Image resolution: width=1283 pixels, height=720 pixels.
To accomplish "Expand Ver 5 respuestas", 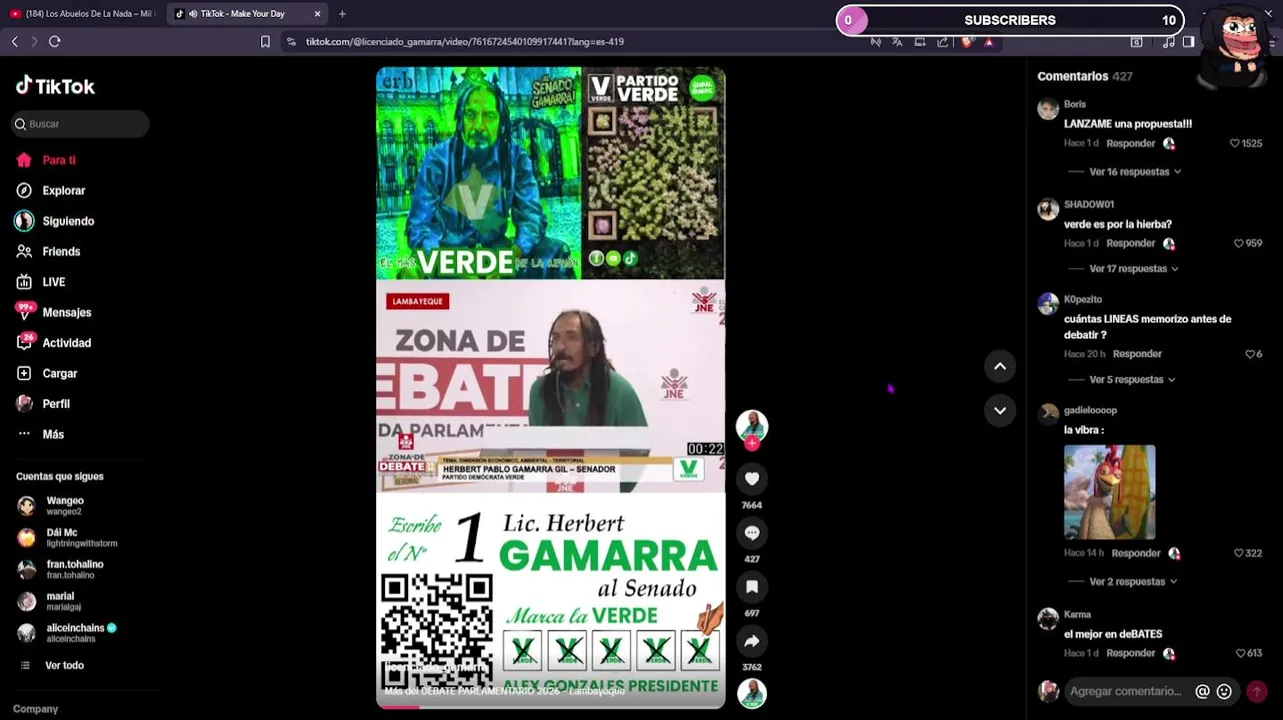I will [1132, 380].
